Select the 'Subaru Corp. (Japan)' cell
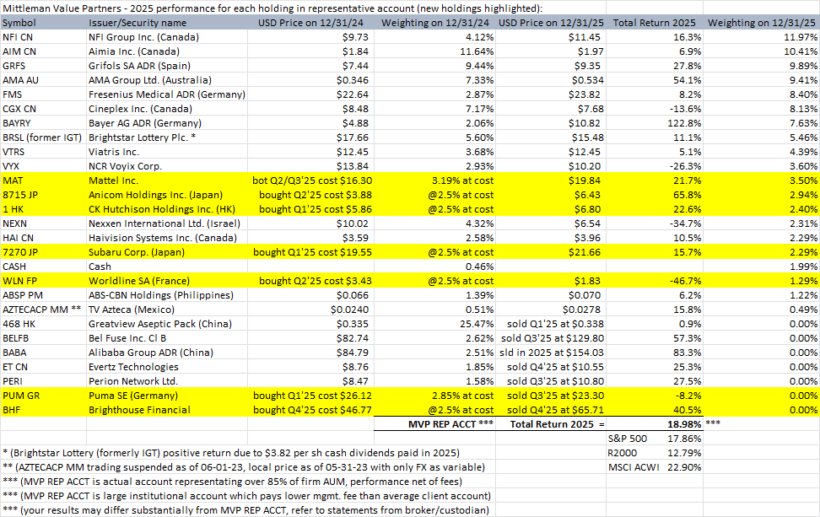820x517 pixels. pos(167,252)
